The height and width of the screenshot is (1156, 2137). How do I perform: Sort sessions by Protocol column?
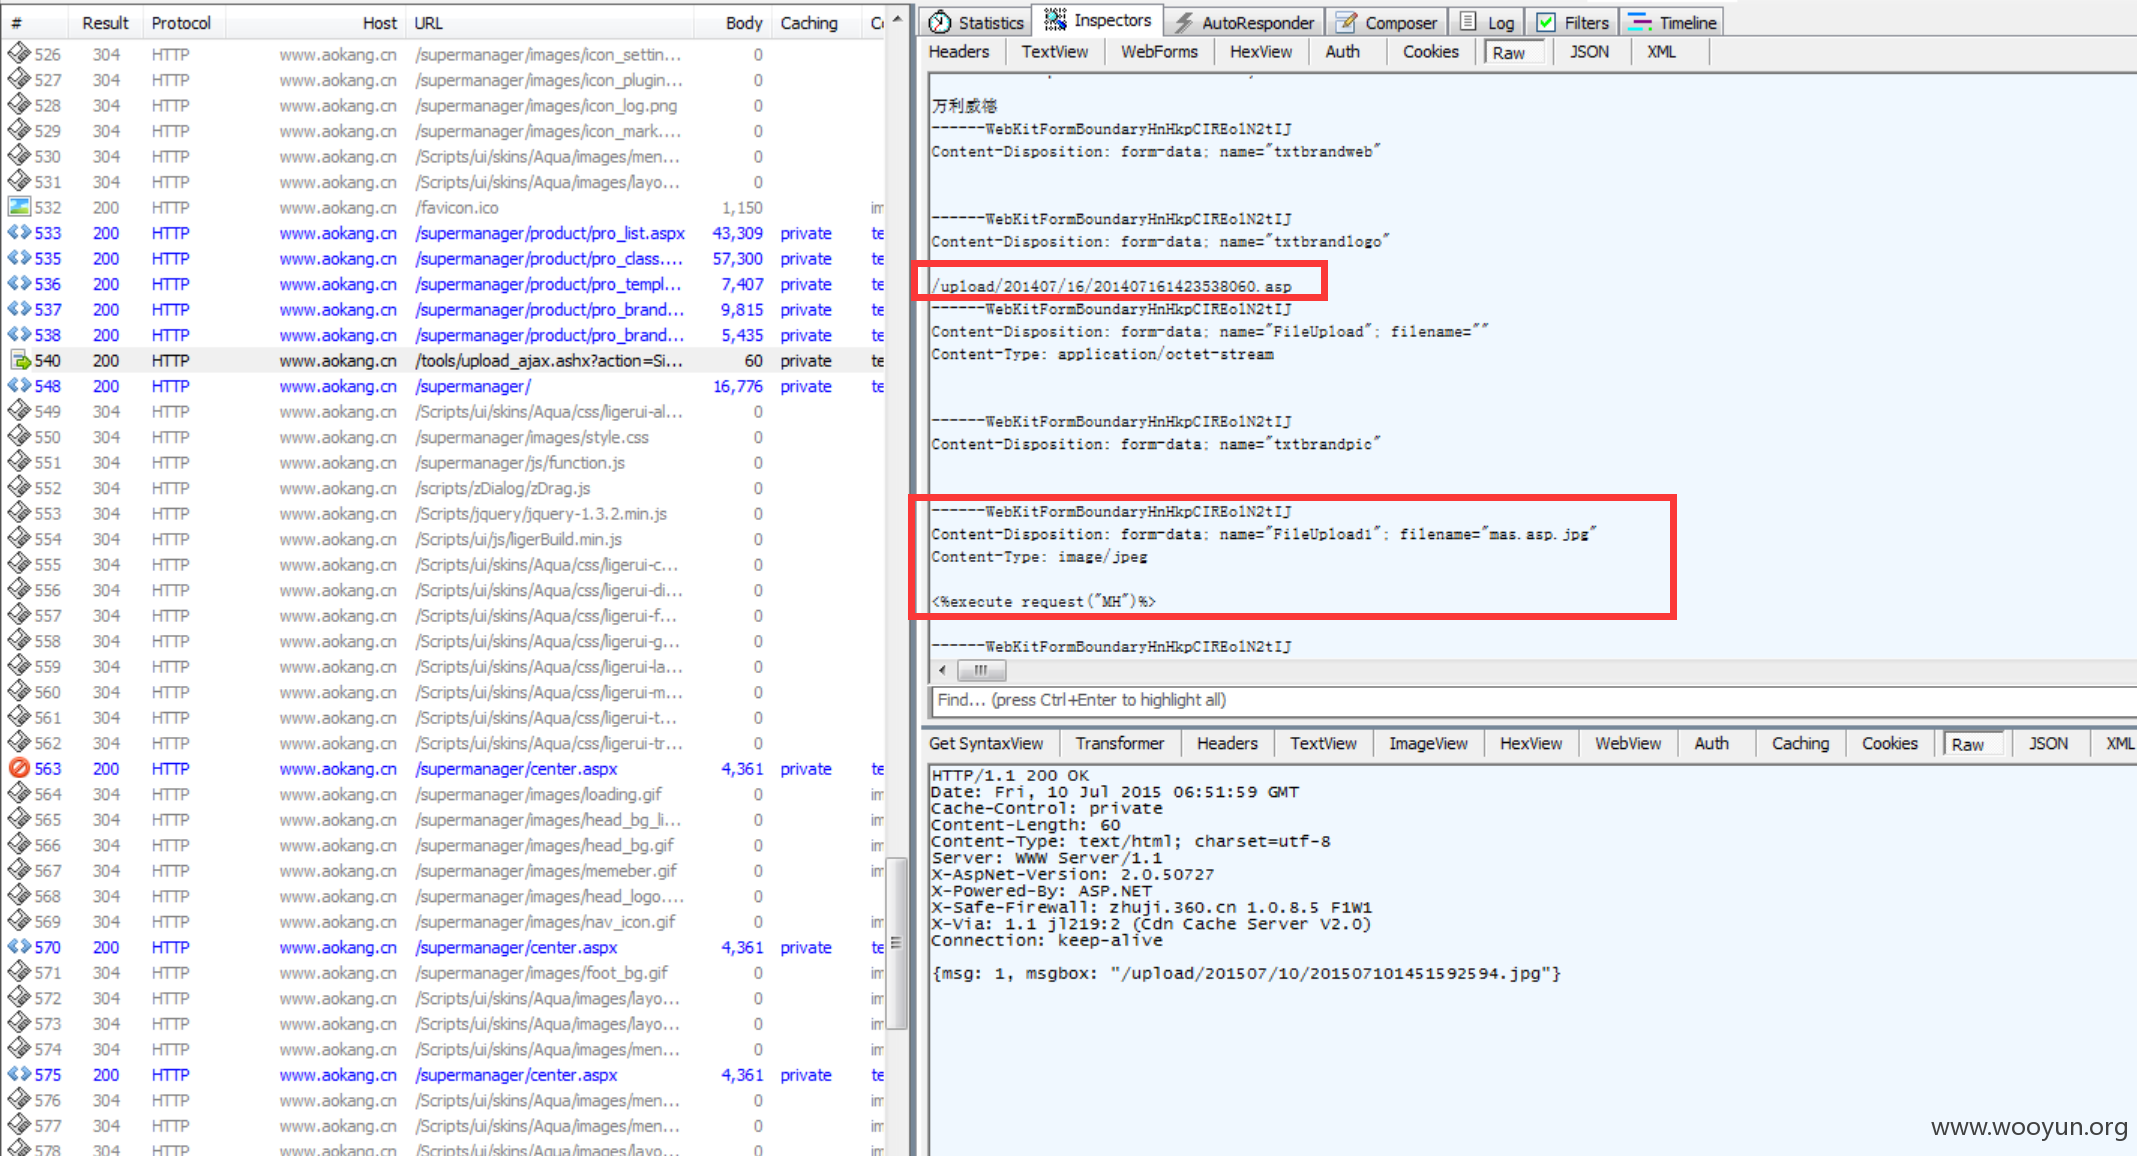click(x=181, y=23)
